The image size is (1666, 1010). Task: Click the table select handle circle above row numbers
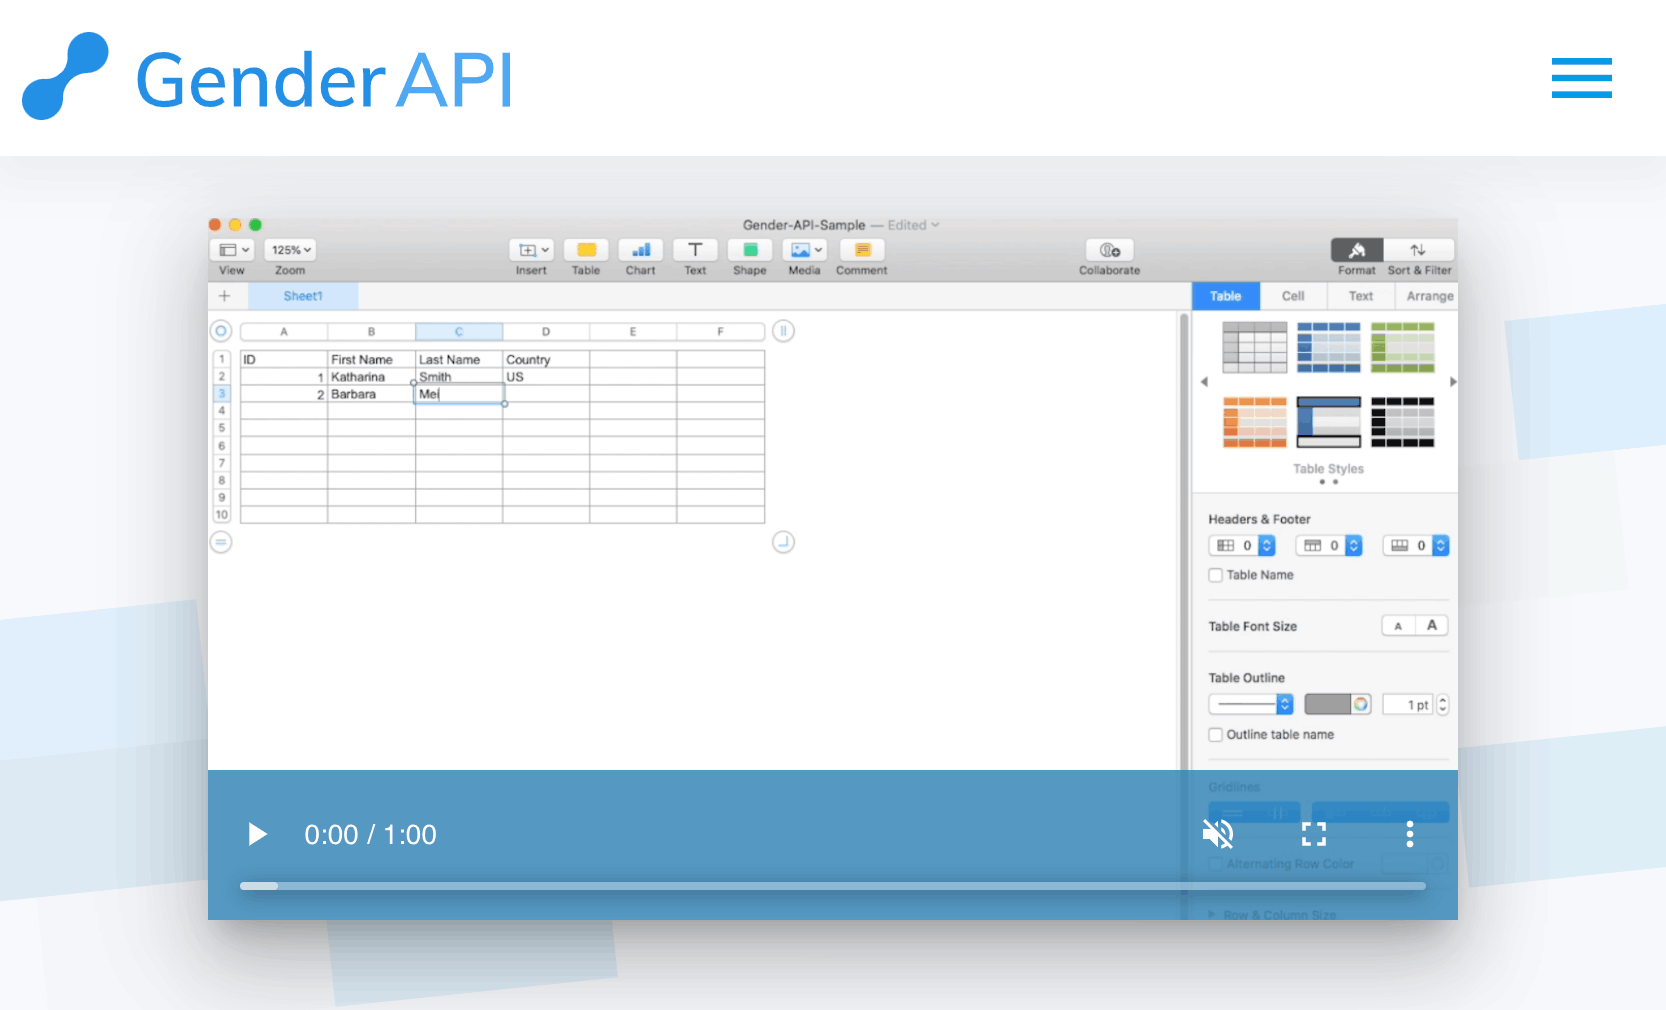[x=221, y=331]
